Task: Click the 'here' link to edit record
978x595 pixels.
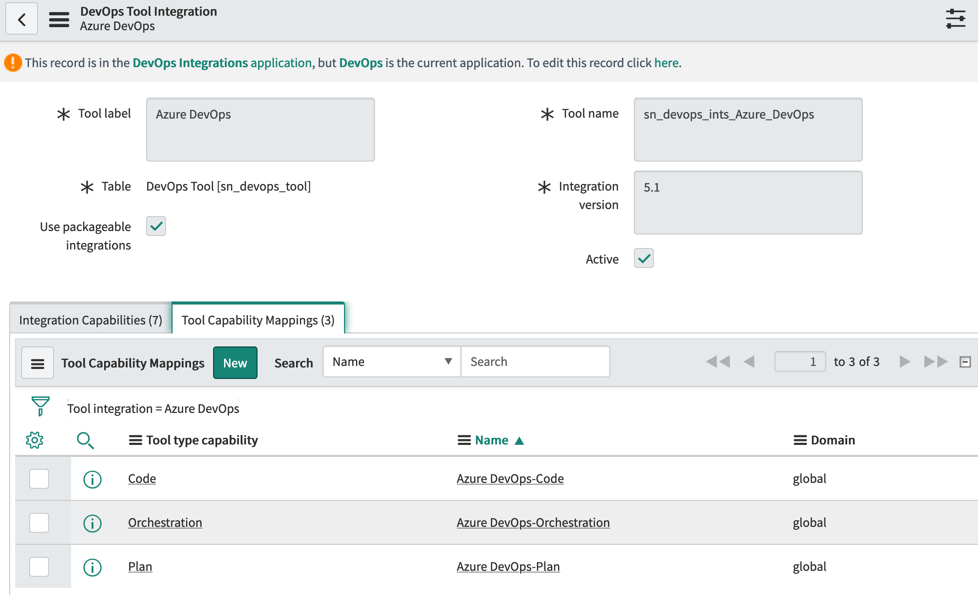Action: tap(666, 63)
